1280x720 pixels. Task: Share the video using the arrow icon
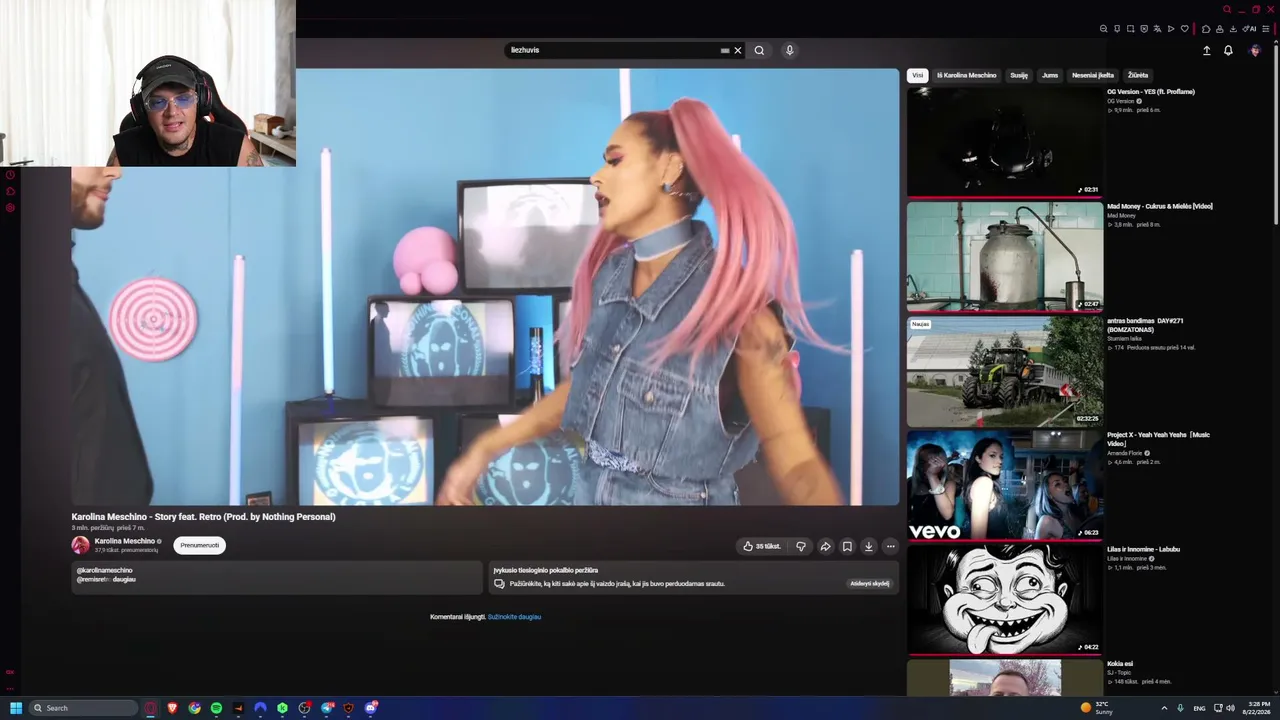pyautogui.click(x=825, y=546)
